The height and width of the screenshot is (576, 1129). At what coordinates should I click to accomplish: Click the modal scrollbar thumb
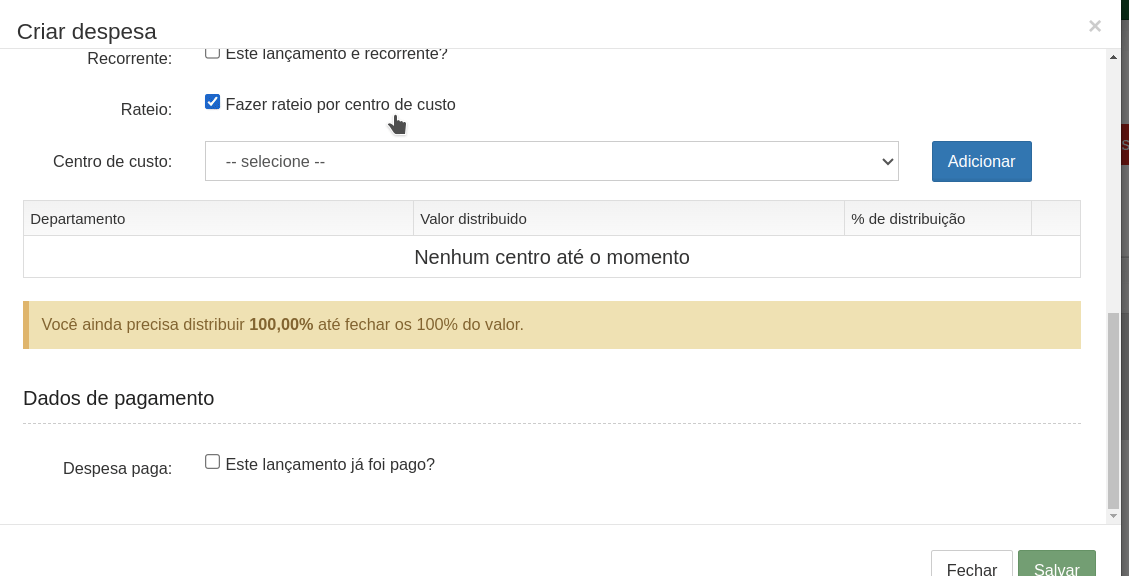(x=1113, y=410)
